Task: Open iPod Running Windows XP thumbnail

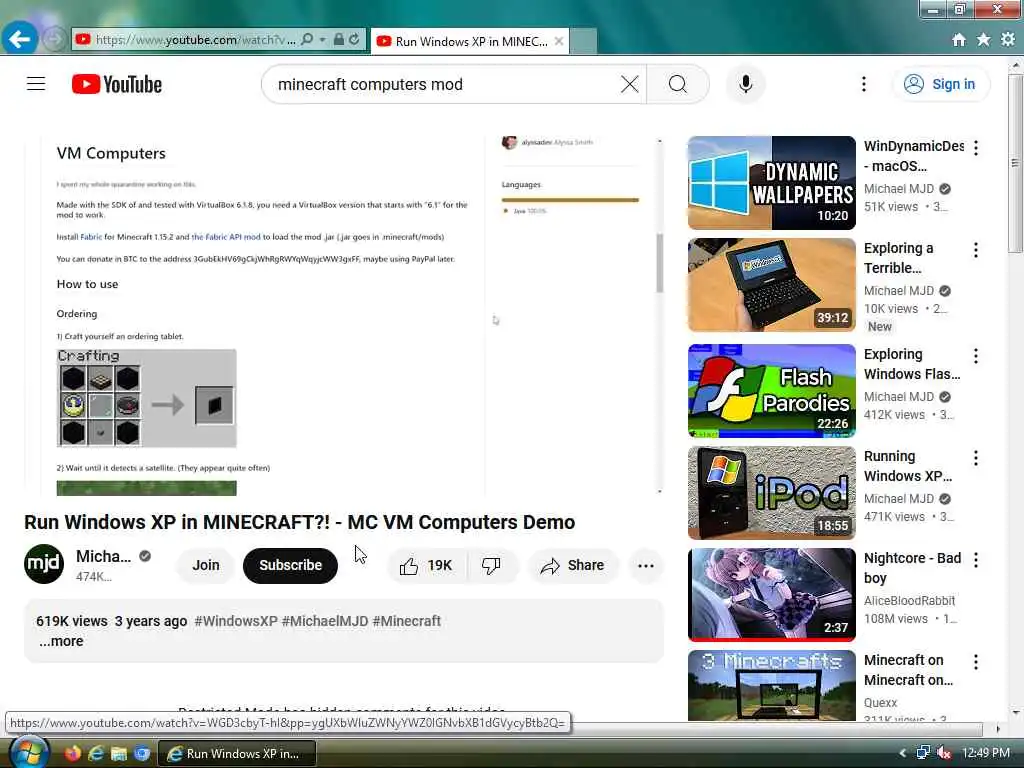Action: click(771, 493)
